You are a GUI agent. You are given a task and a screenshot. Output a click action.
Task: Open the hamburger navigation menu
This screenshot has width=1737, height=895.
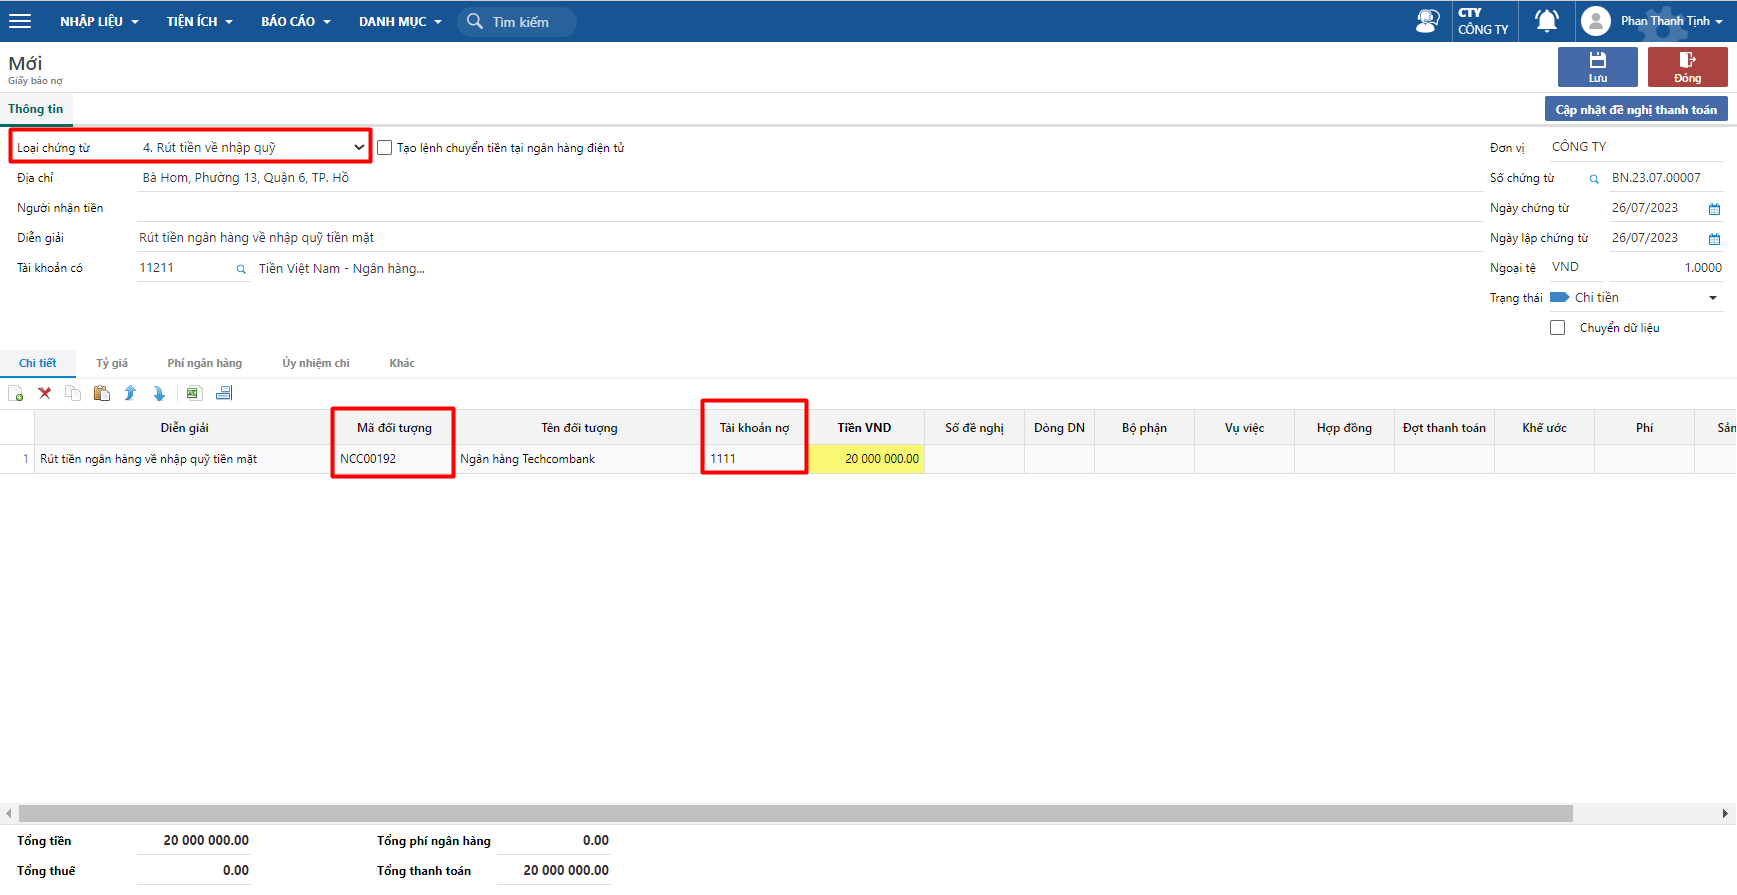click(x=20, y=21)
